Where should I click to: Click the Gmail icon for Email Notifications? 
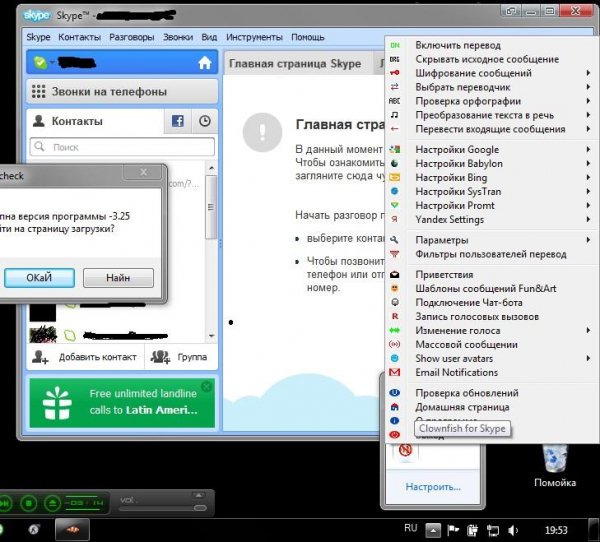pyautogui.click(x=395, y=372)
